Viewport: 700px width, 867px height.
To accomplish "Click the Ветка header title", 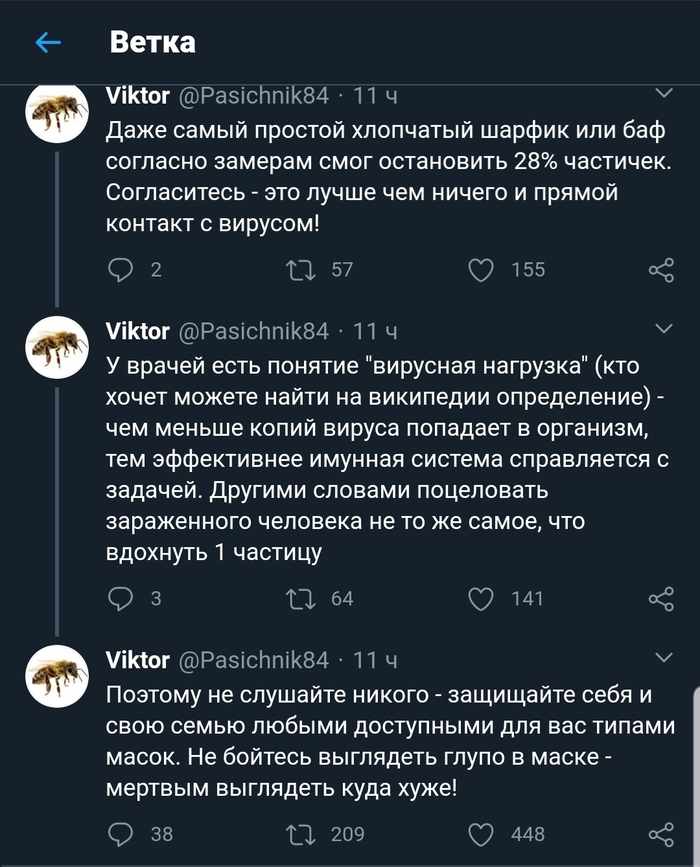I will click(152, 42).
